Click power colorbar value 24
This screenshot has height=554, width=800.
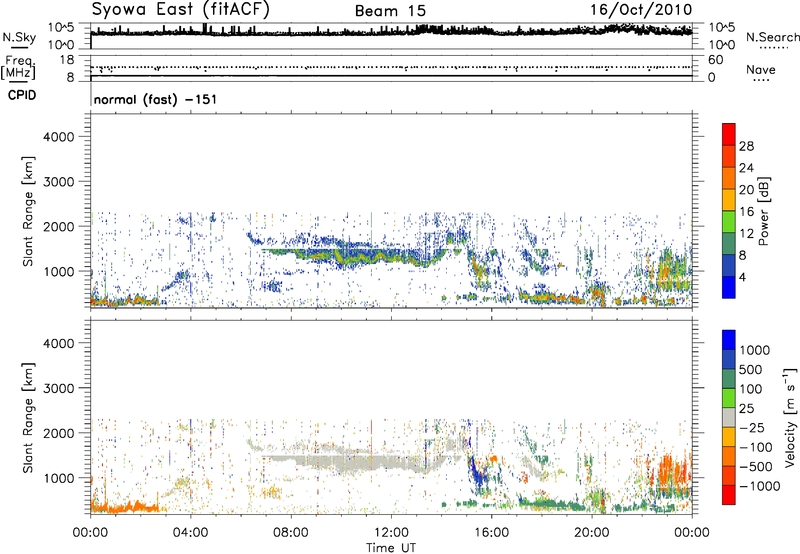746,168
